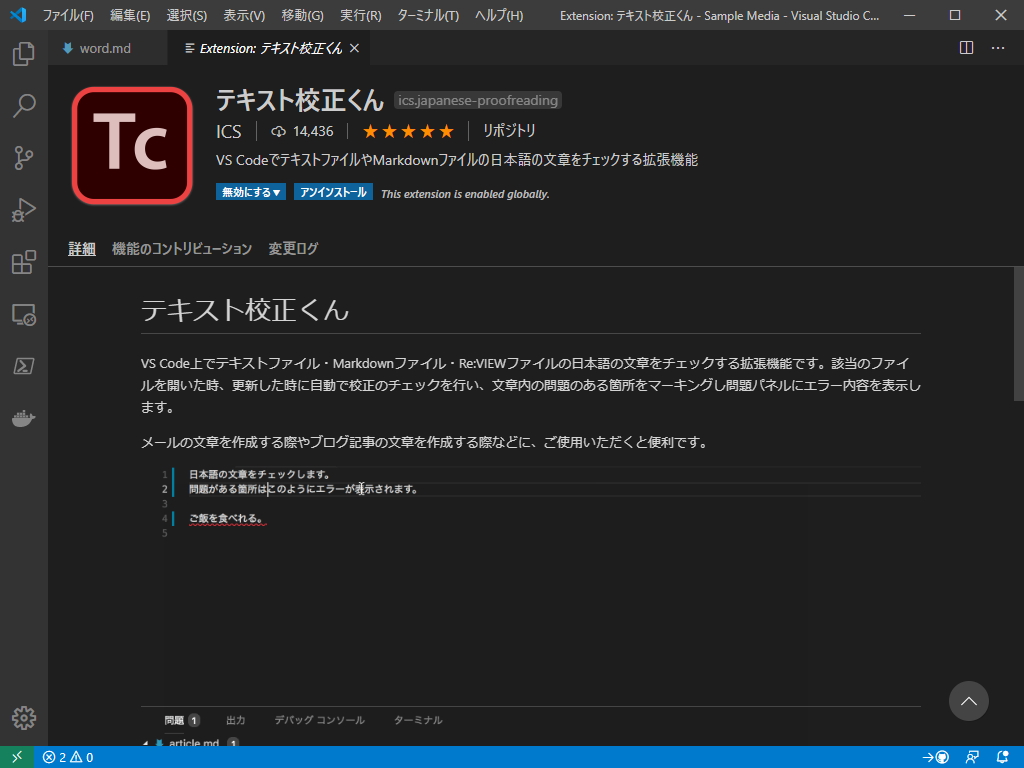
Task: Open the Run and Debug view
Action: (x=22, y=210)
